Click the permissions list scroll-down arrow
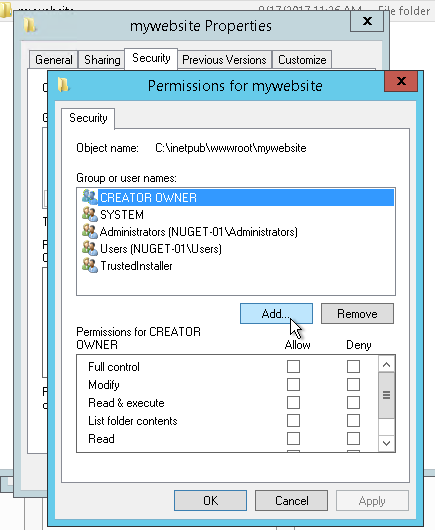The image size is (435, 530). coord(387,443)
